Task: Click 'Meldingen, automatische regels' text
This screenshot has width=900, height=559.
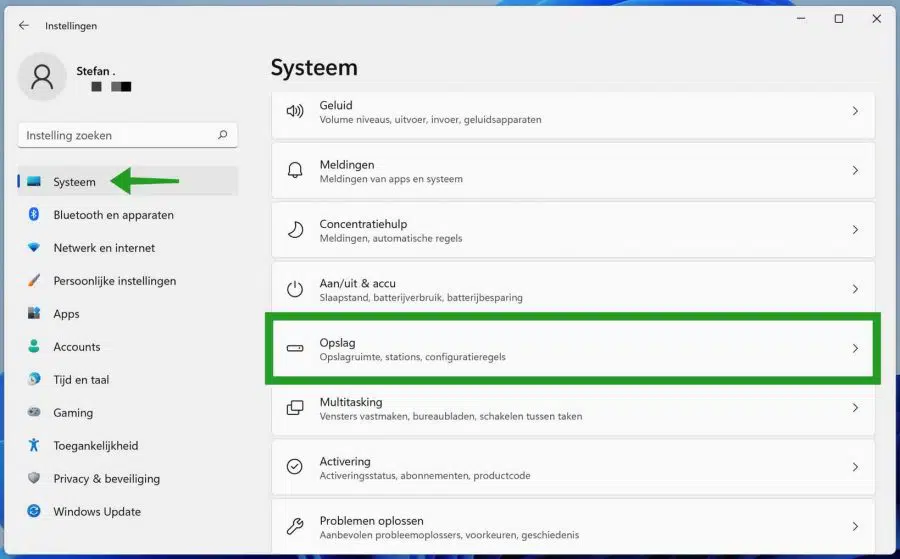Action: click(391, 238)
